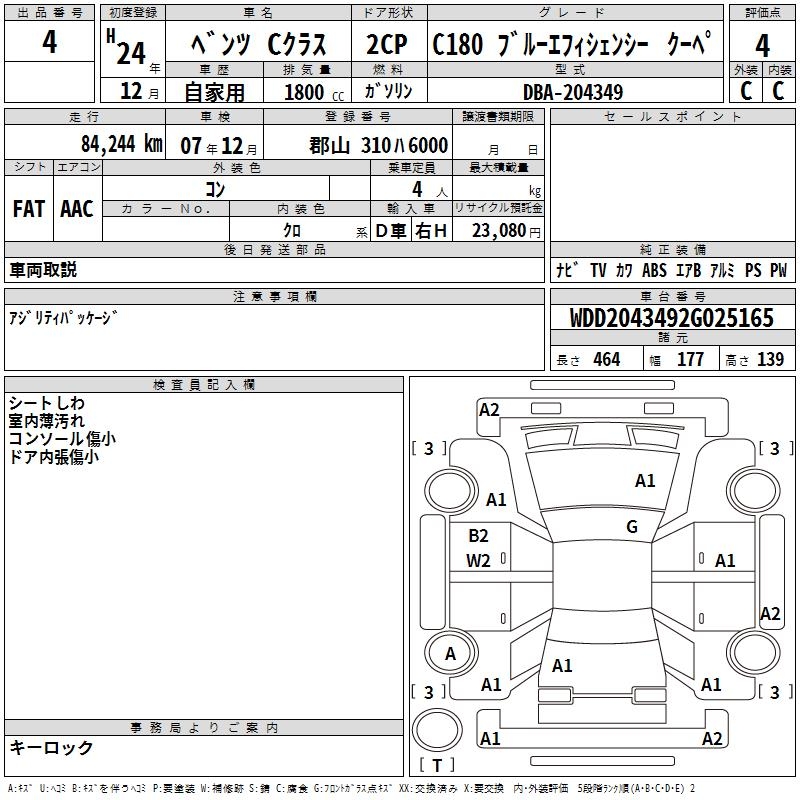Screen dimensions: 800x800
Task: Click the [T] spare tire label
Action: tap(437, 765)
